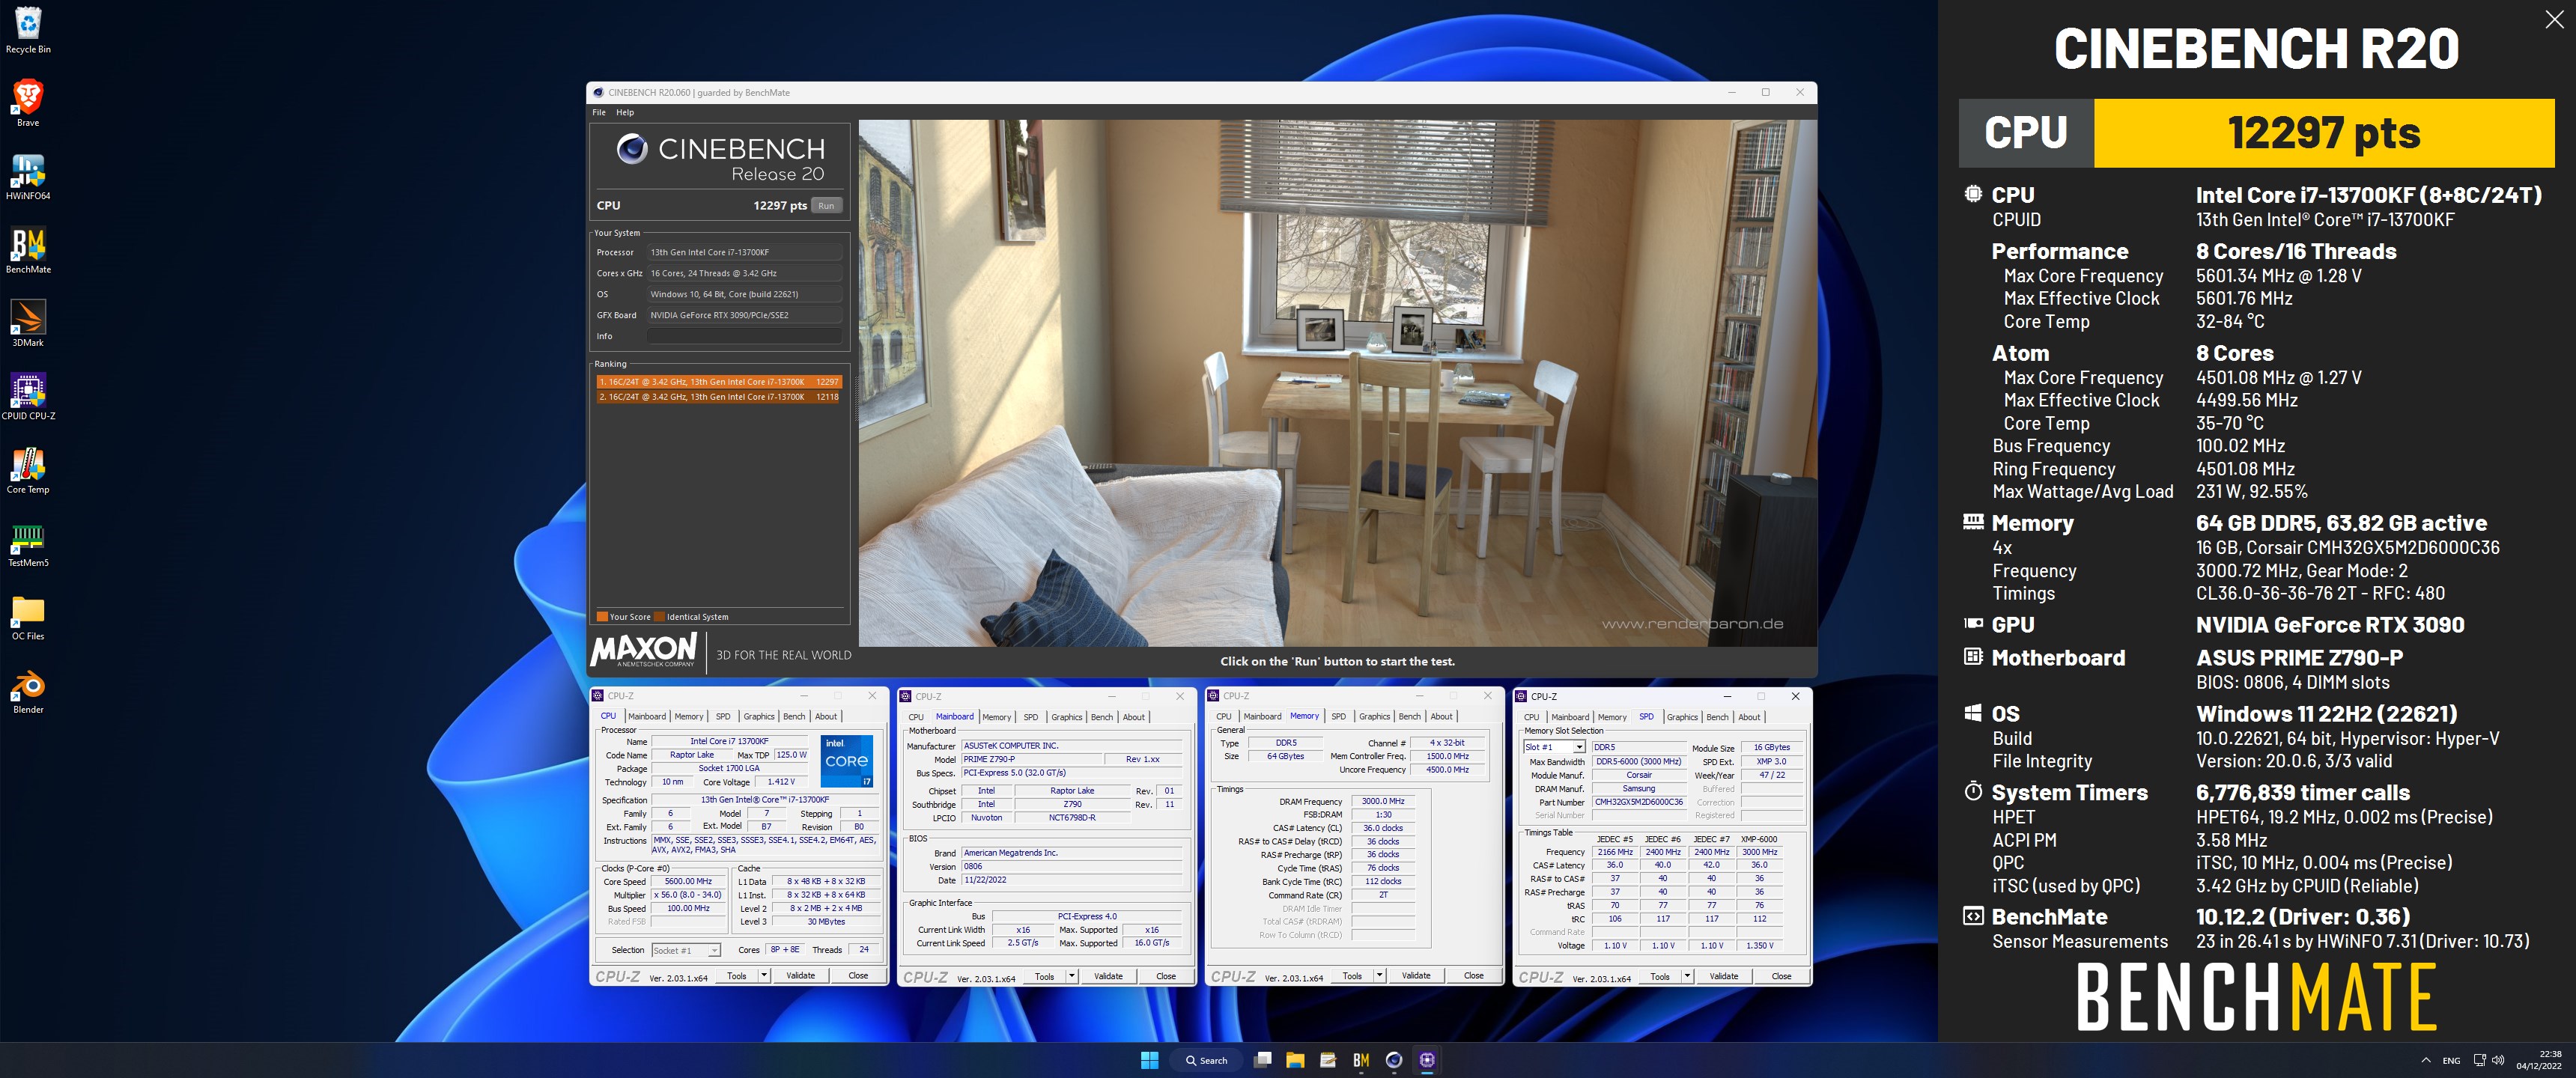Click the Cinebench 12297 pts score
This screenshot has height=1078, width=2576.
coord(780,205)
